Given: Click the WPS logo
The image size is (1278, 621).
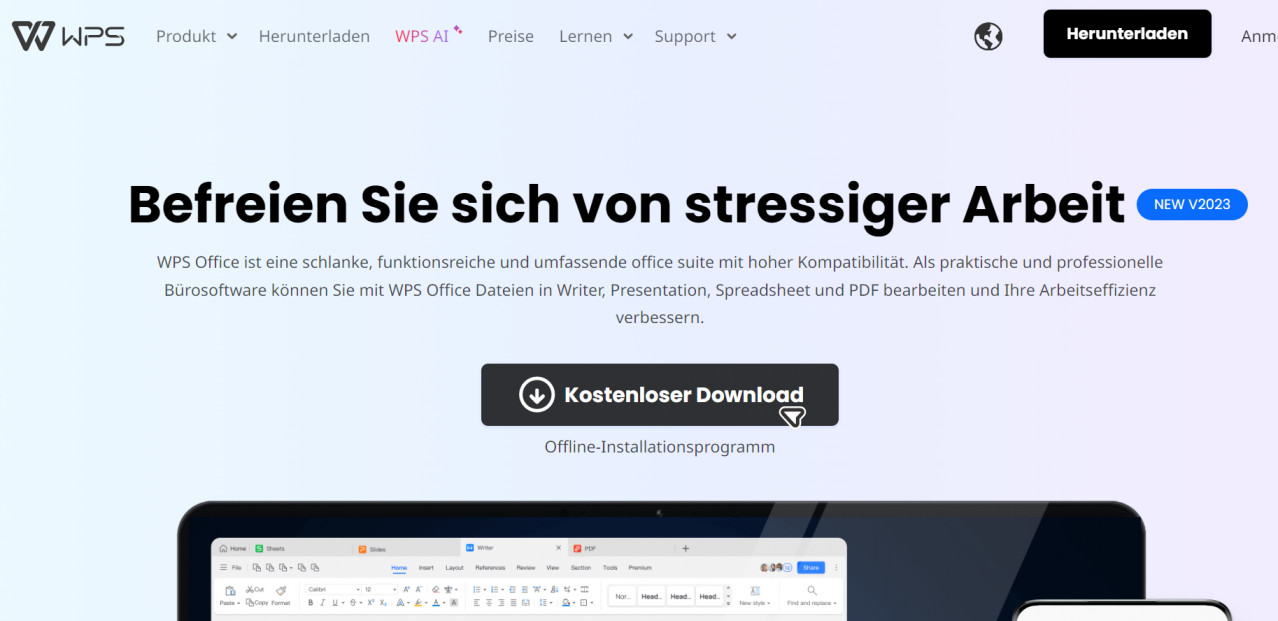Looking at the screenshot, I should coord(66,34).
